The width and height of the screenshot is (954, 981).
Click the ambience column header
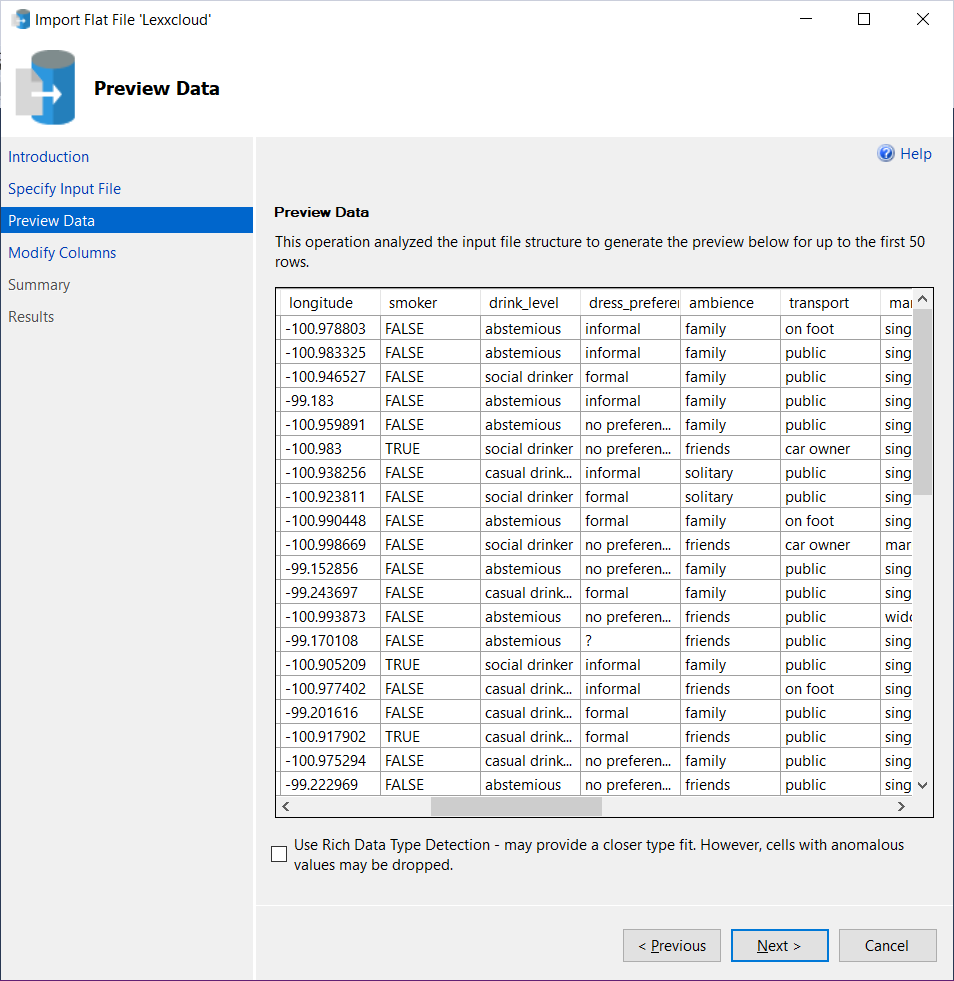tap(731, 303)
